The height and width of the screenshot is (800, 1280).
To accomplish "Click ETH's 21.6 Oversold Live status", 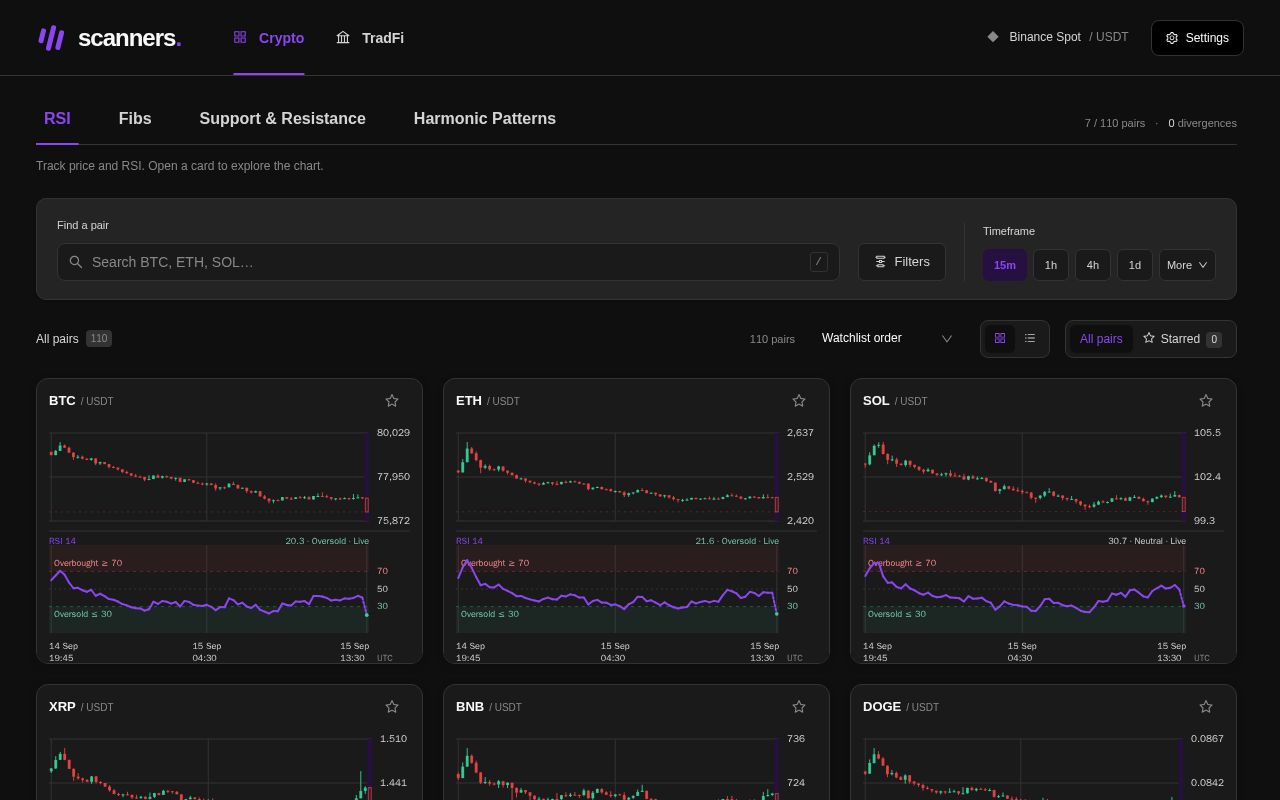I will tap(737, 541).
